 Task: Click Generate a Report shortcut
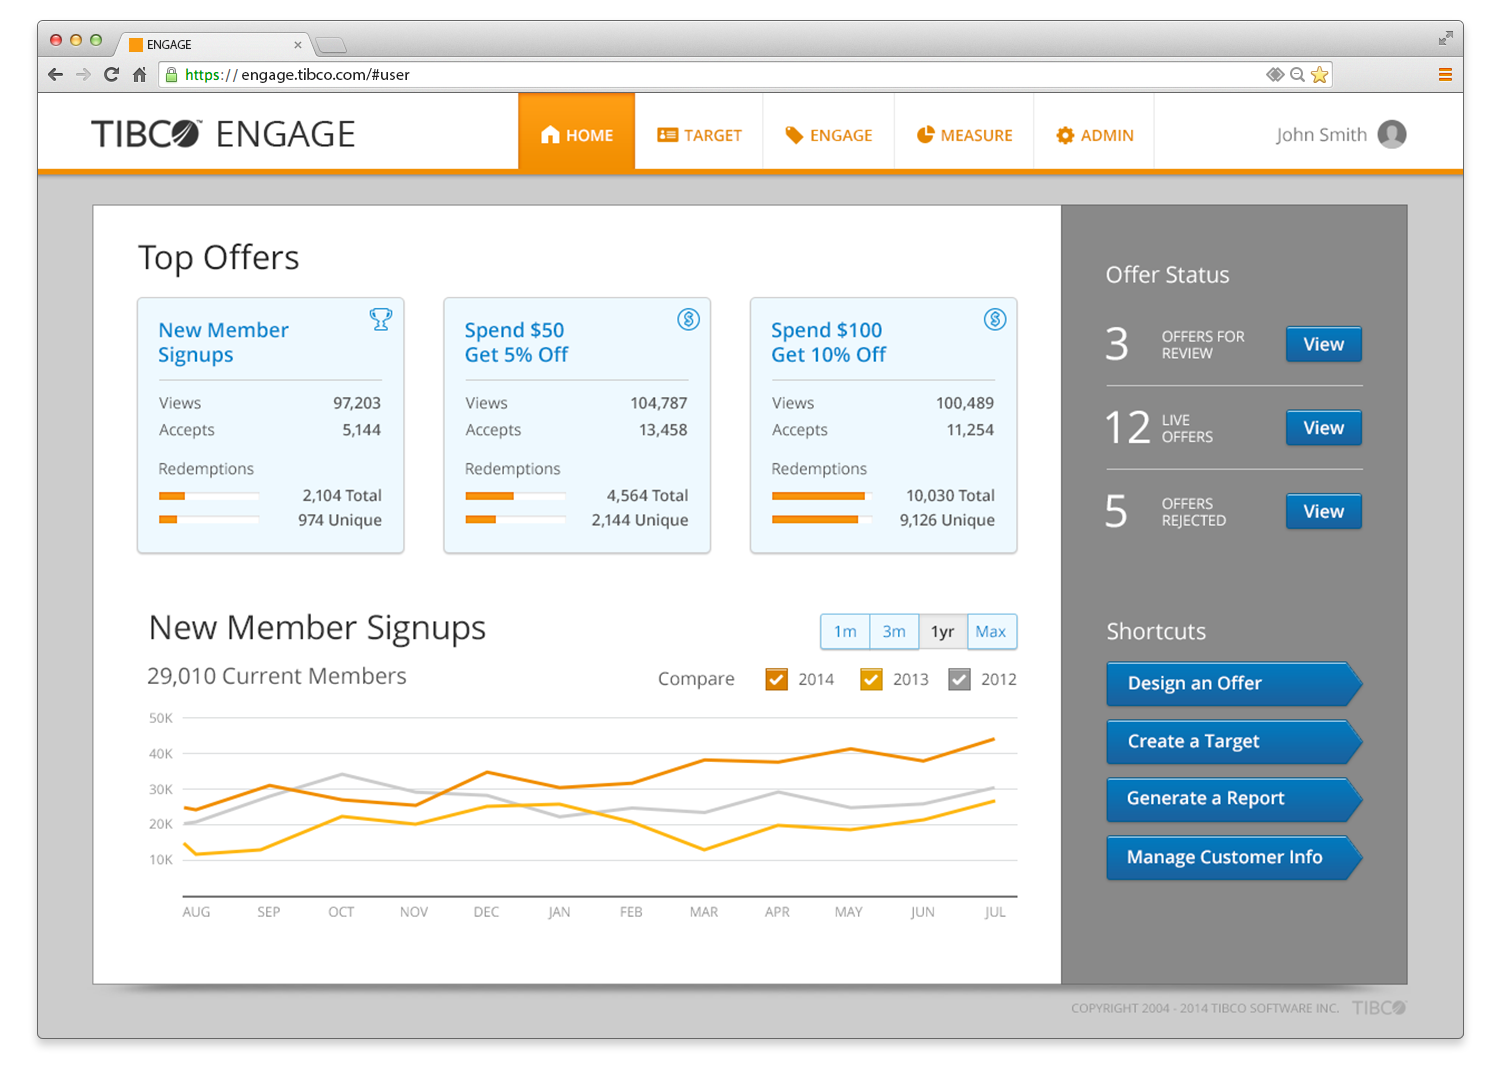(1234, 799)
